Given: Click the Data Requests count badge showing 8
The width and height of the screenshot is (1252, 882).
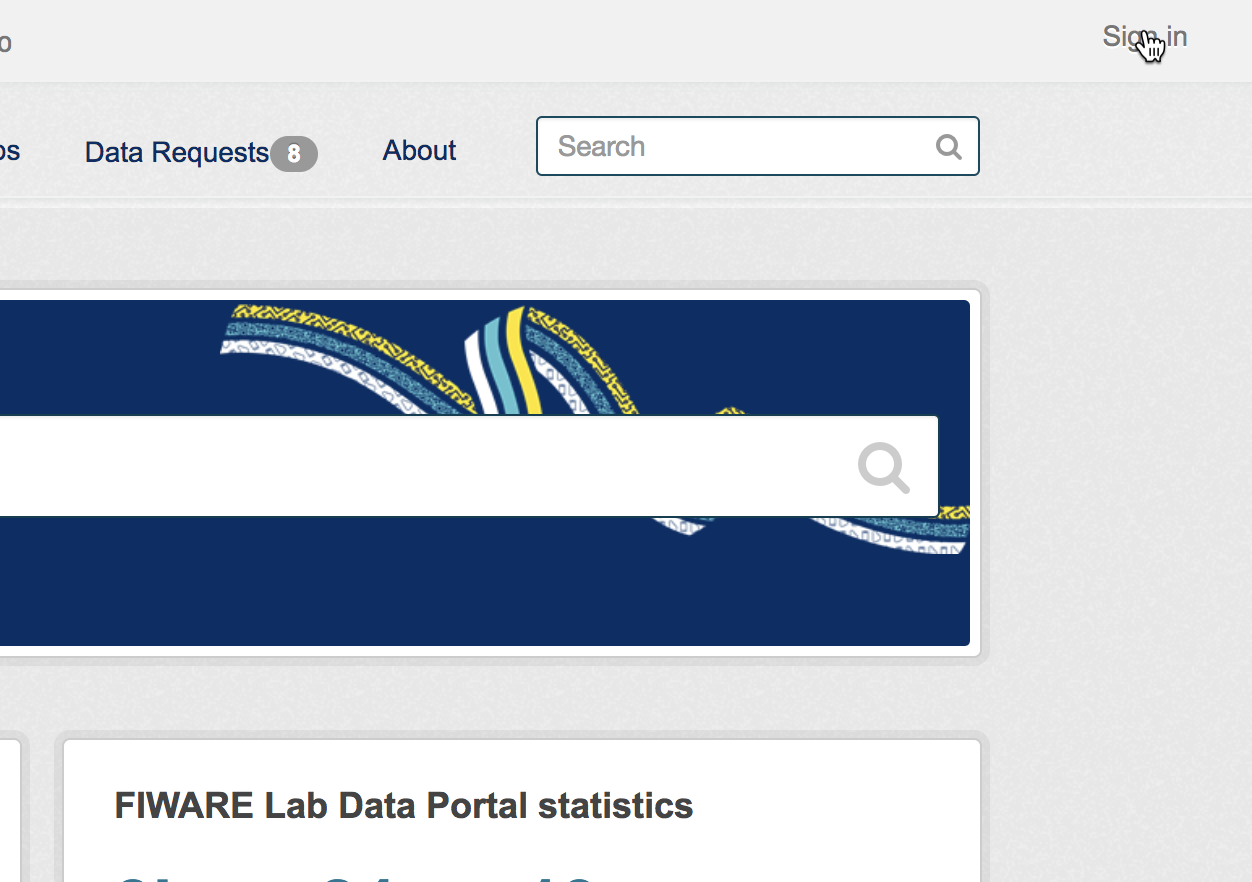Looking at the screenshot, I should [x=294, y=154].
